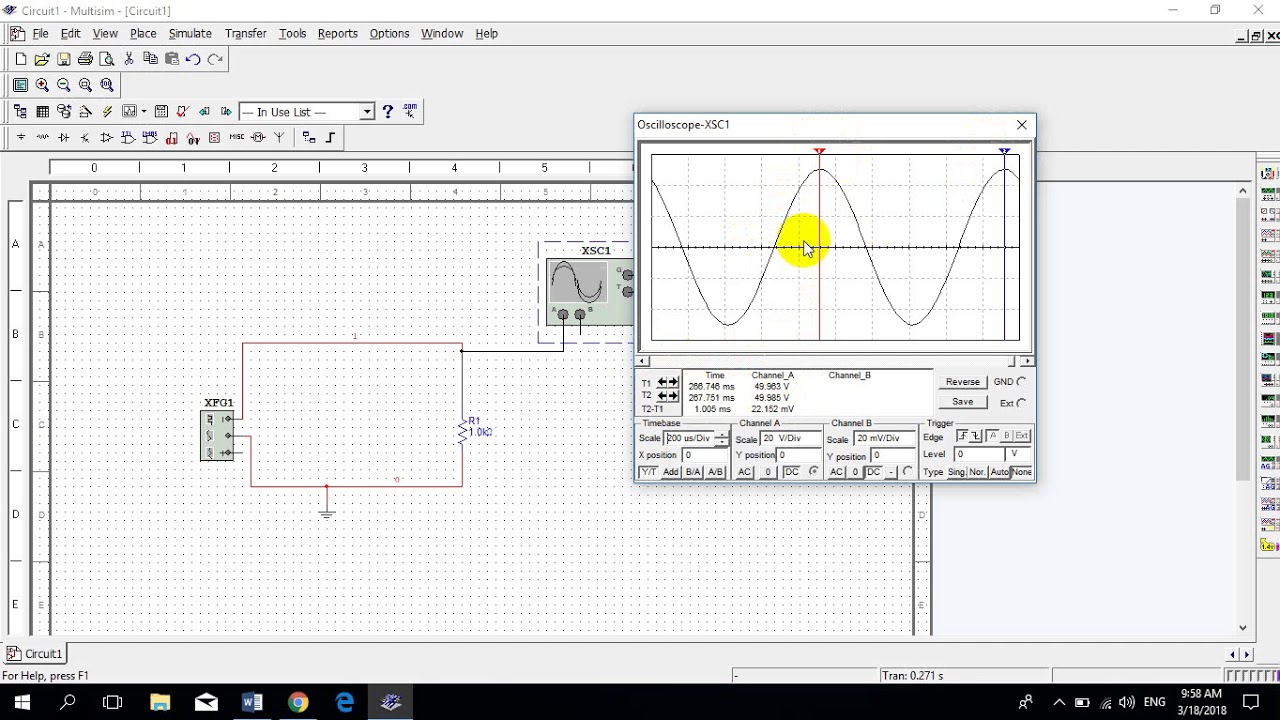The height and width of the screenshot is (720, 1280).
Task: Click the Save diskette icon in toolbar
Action: point(64,59)
